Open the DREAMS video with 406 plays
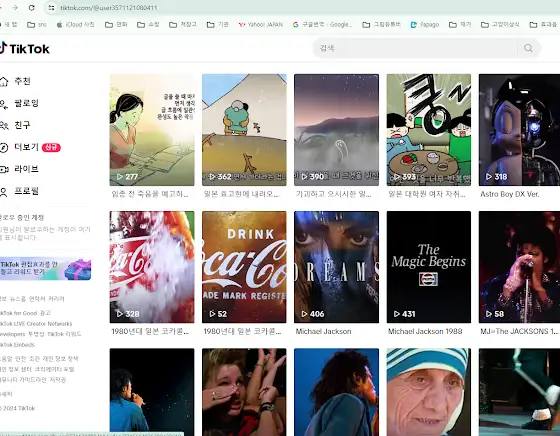The height and width of the screenshot is (436, 560). point(336,267)
